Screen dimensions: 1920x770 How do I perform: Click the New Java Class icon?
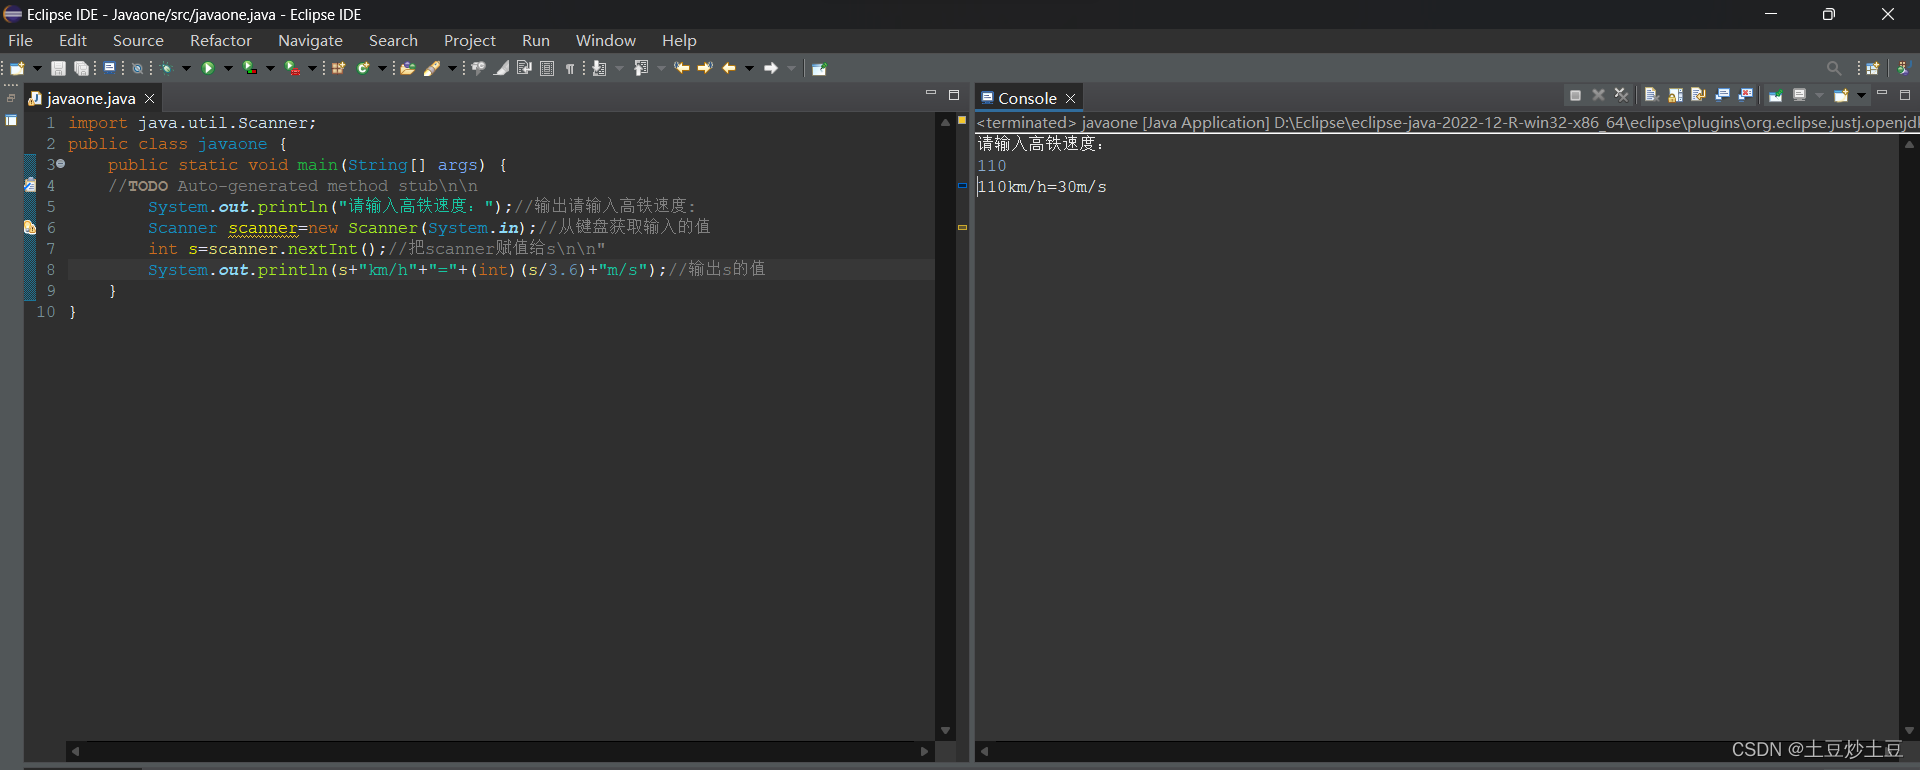coord(363,68)
